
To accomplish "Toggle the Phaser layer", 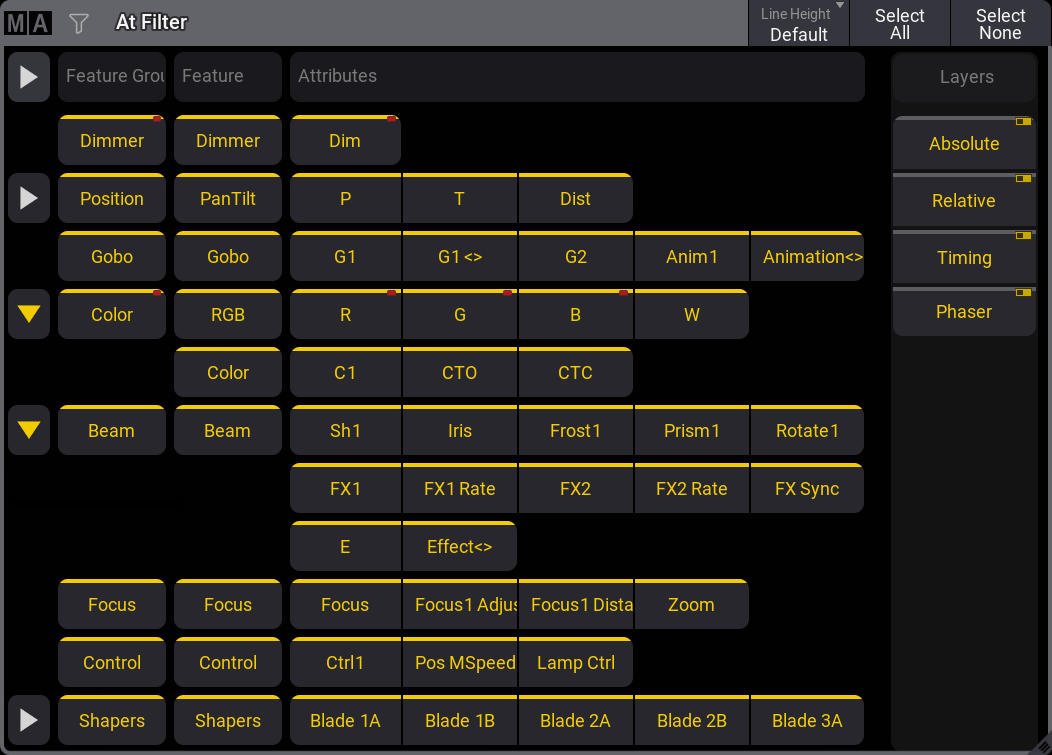I will tap(964, 312).
